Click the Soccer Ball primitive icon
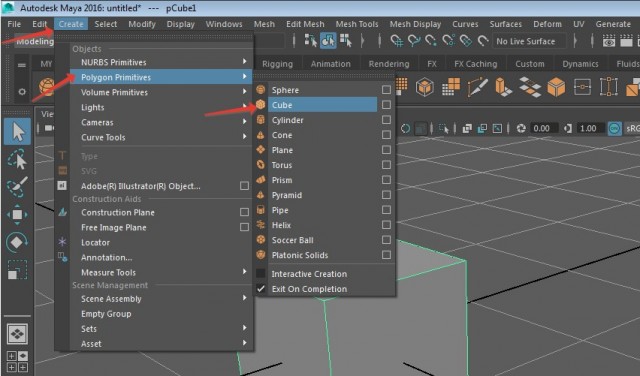 [261, 240]
